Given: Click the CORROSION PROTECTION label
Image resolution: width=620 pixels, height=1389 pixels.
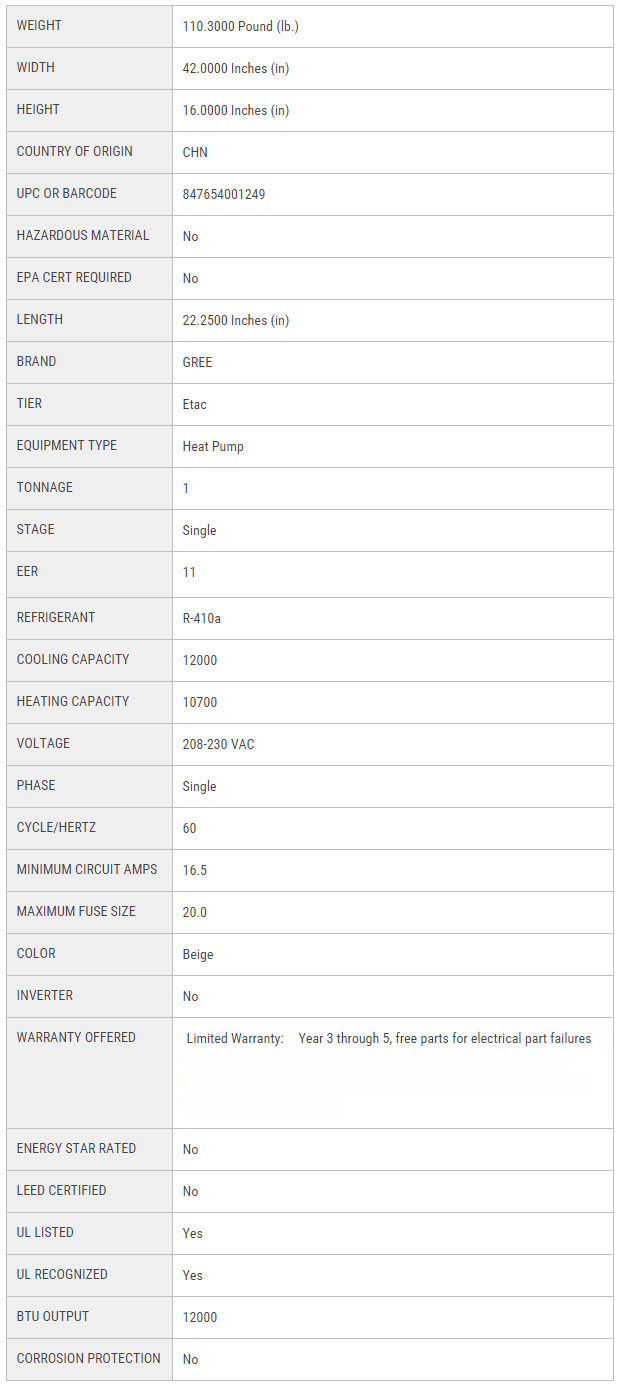Looking at the screenshot, I should 88,1359.
